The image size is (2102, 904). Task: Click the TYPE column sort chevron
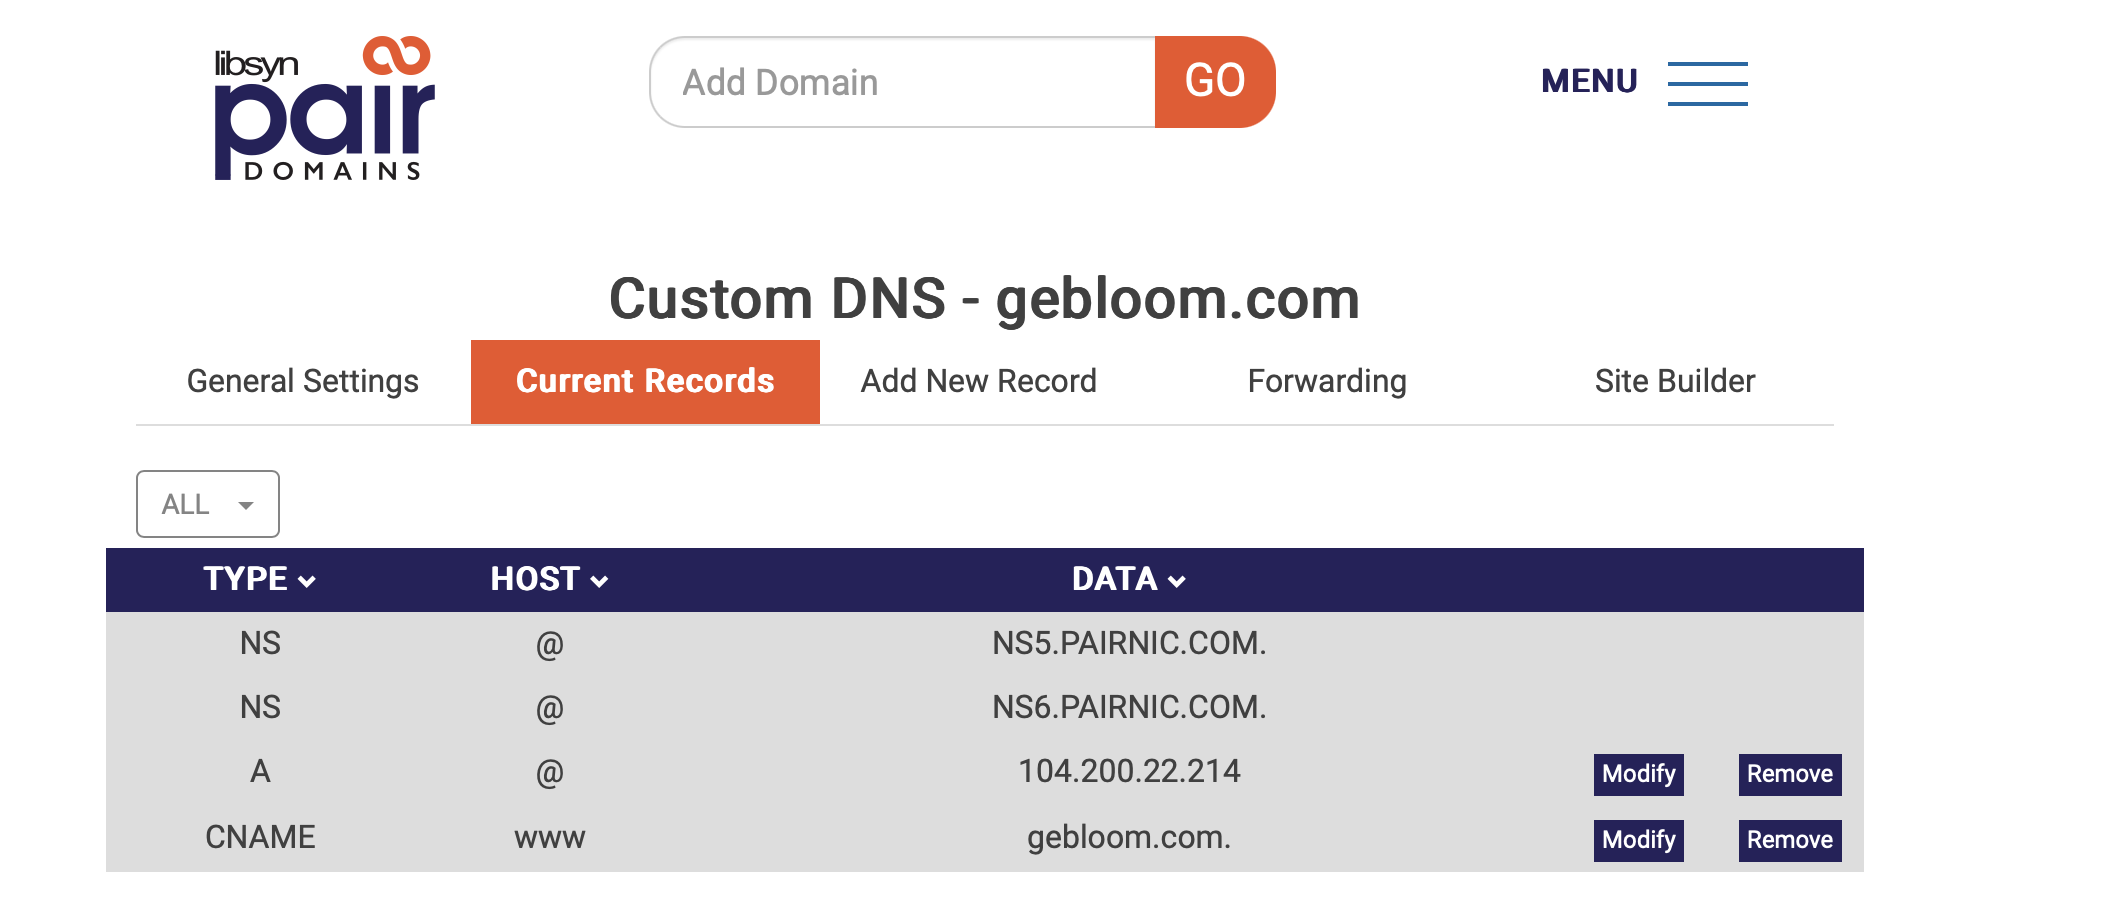click(307, 582)
